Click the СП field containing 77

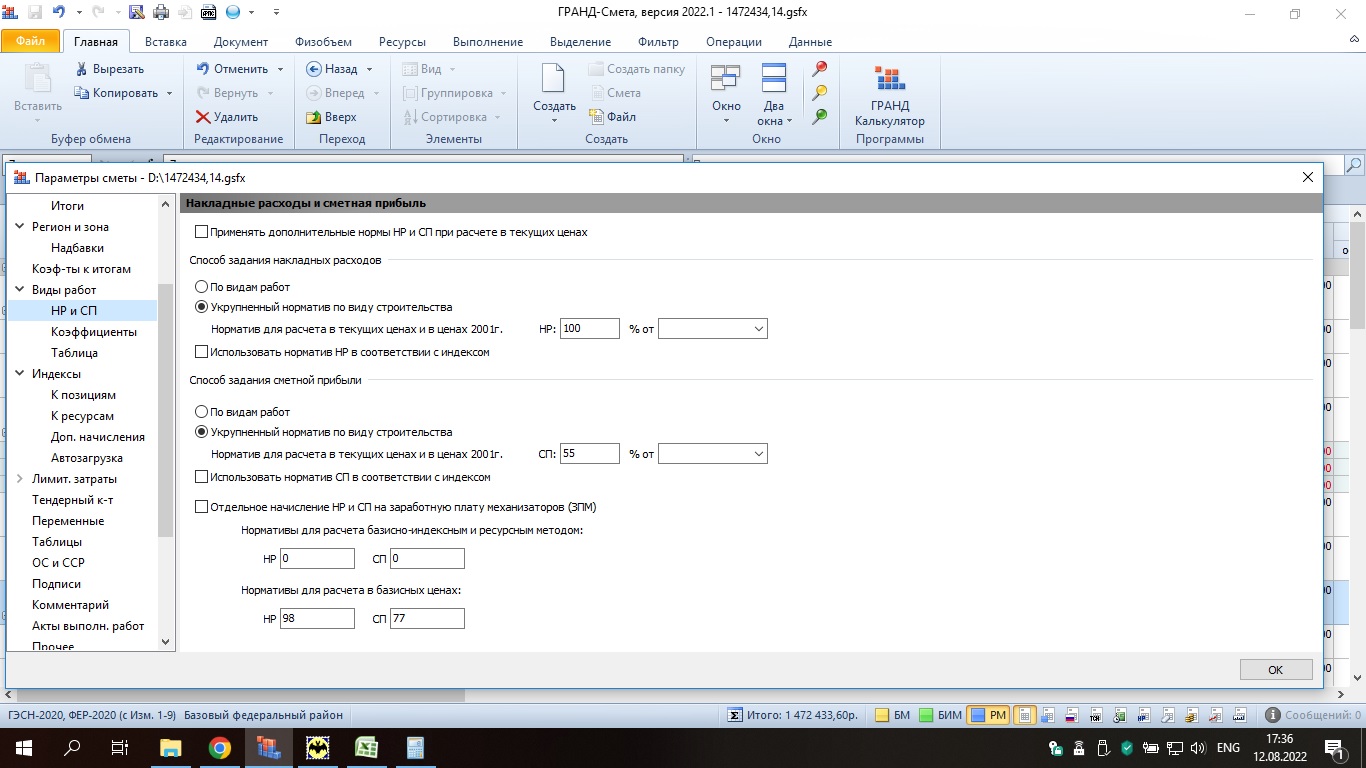pyautogui.click(x=427, y=619)
